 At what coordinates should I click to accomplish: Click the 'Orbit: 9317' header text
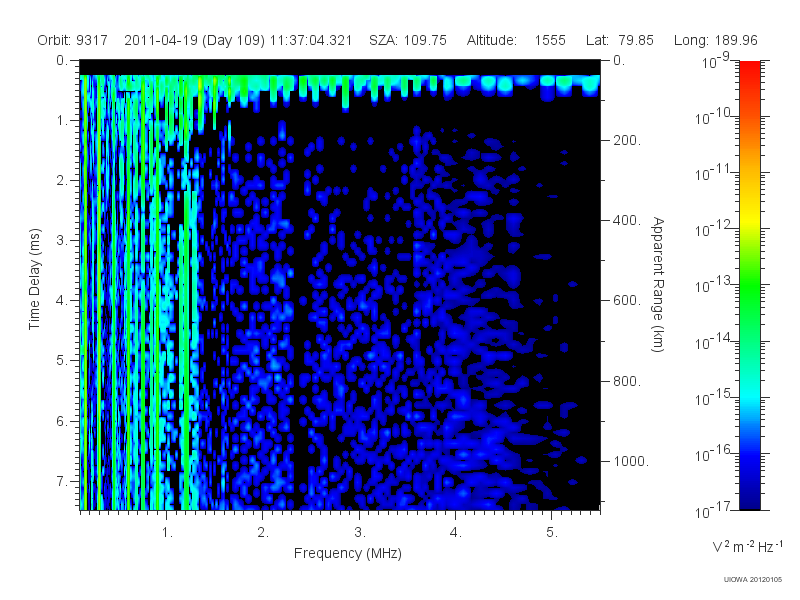72,40
